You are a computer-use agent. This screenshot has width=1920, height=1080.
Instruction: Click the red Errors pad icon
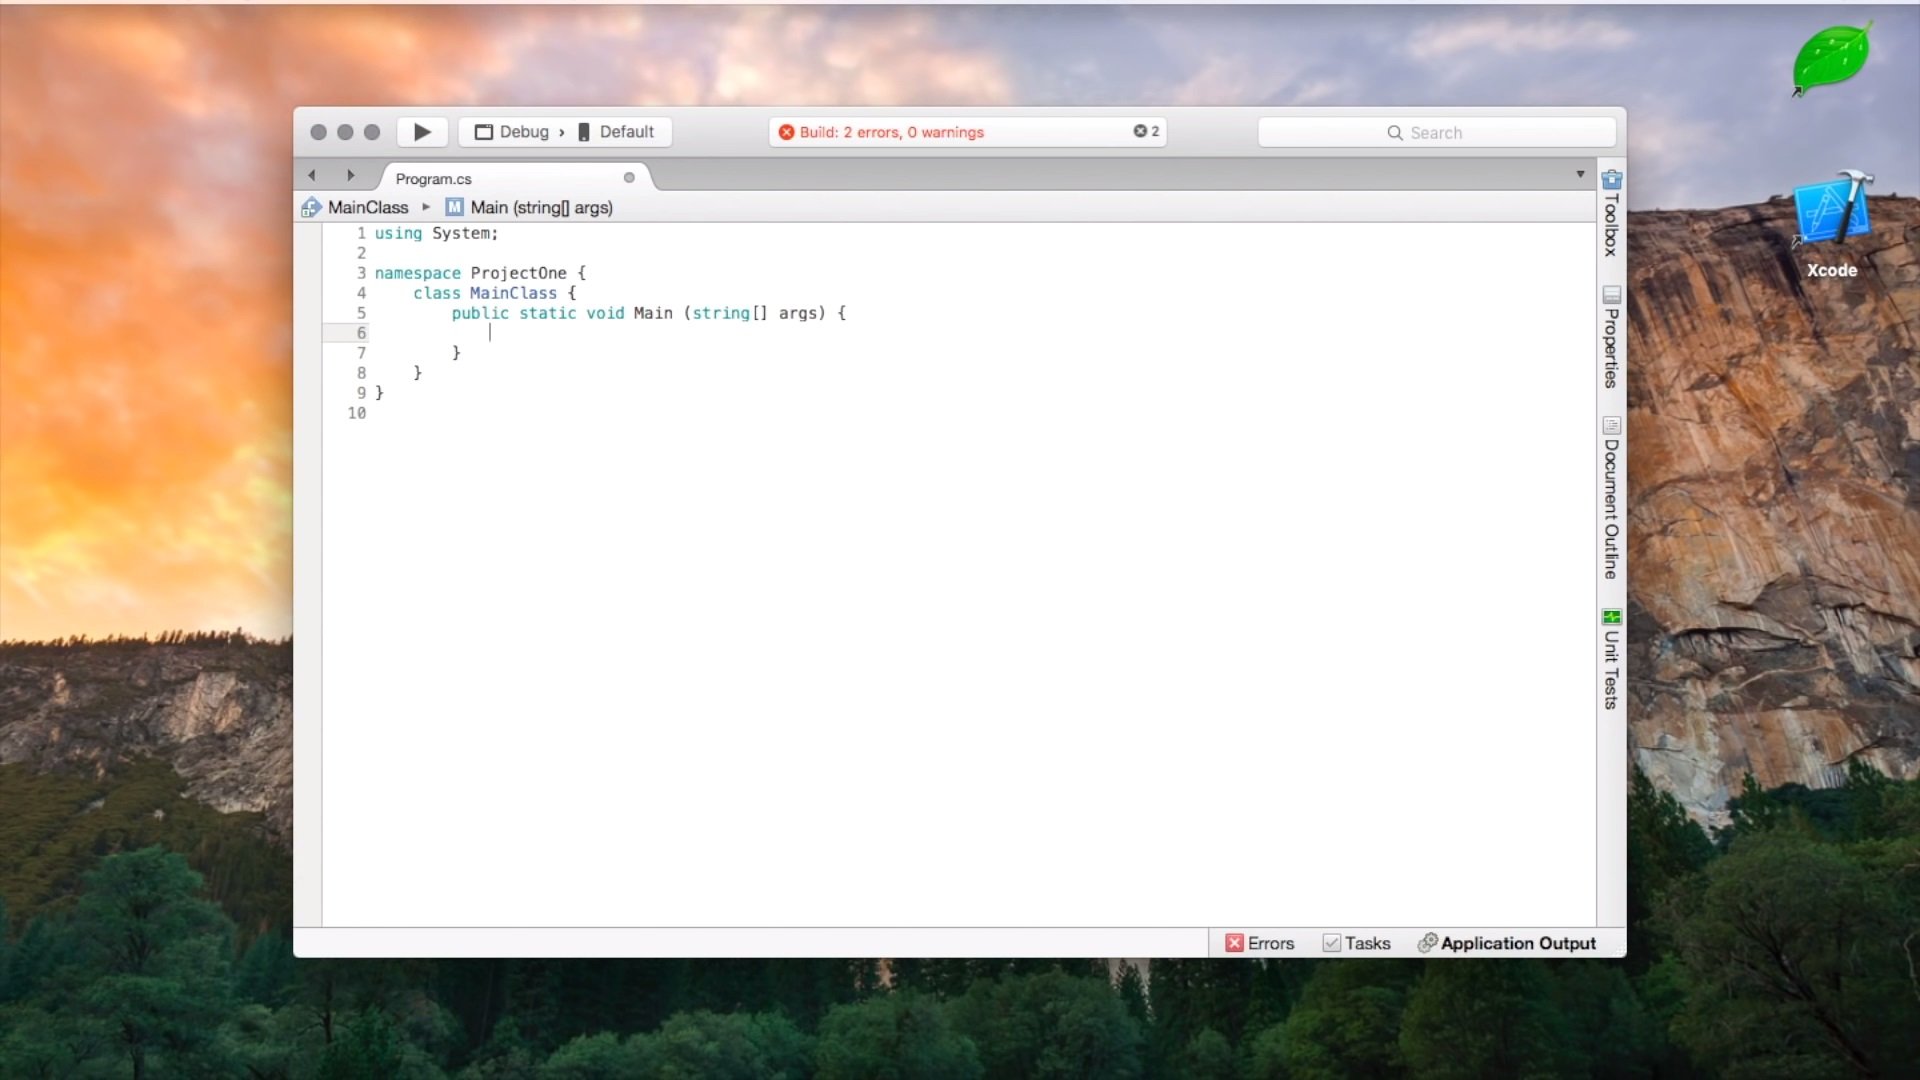point(1234,943)
